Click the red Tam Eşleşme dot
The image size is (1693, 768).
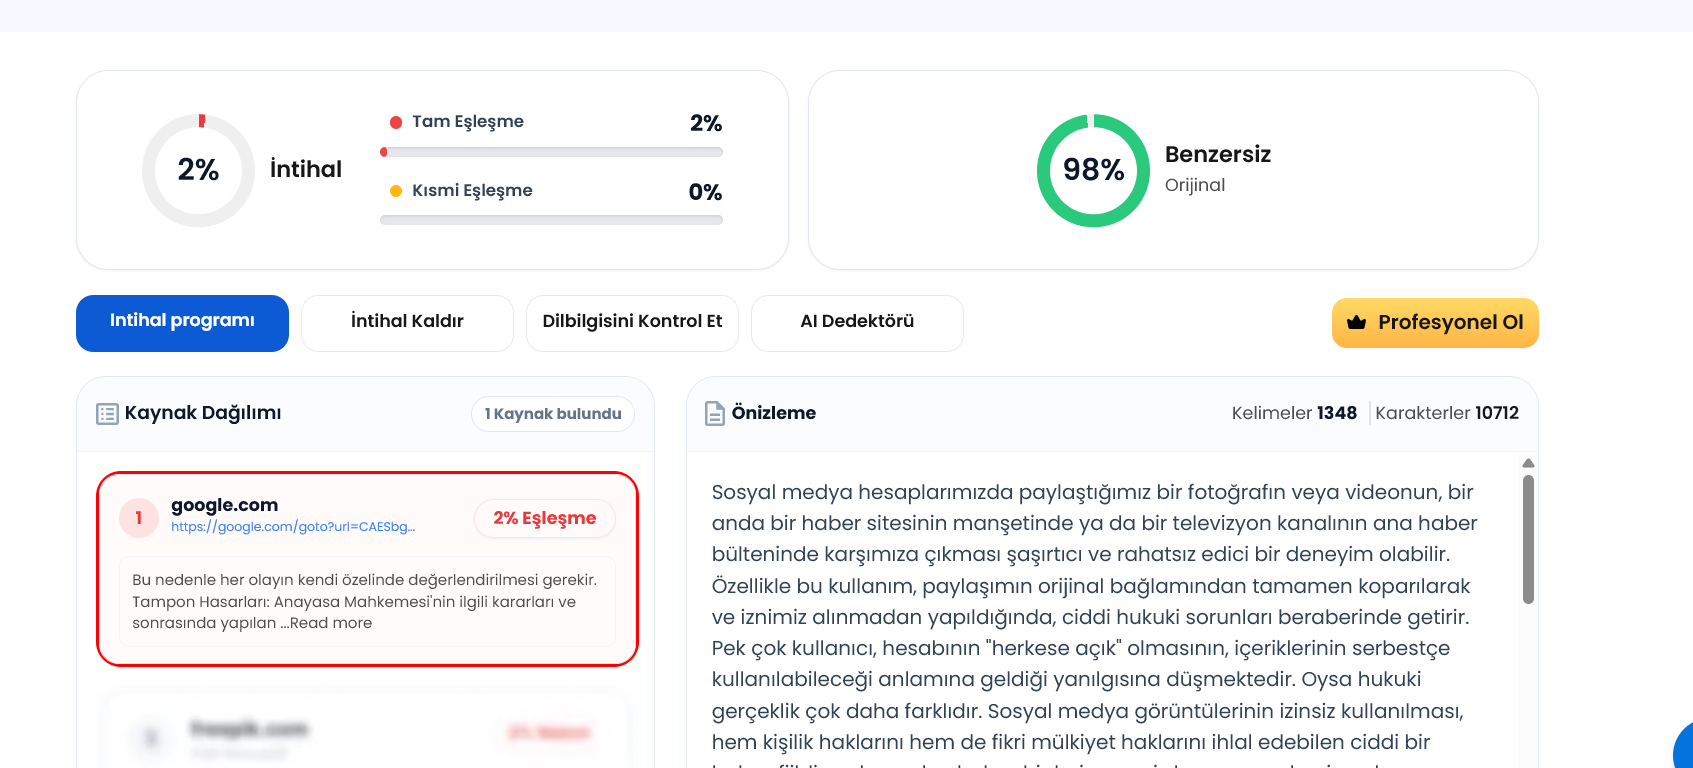pos(396,122)
